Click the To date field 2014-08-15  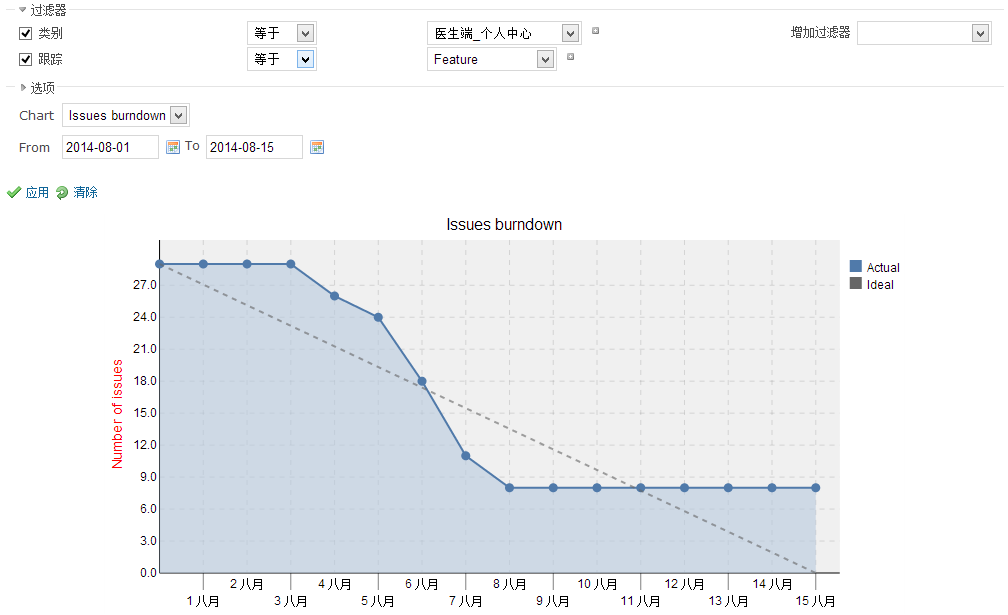coord(255,147)
